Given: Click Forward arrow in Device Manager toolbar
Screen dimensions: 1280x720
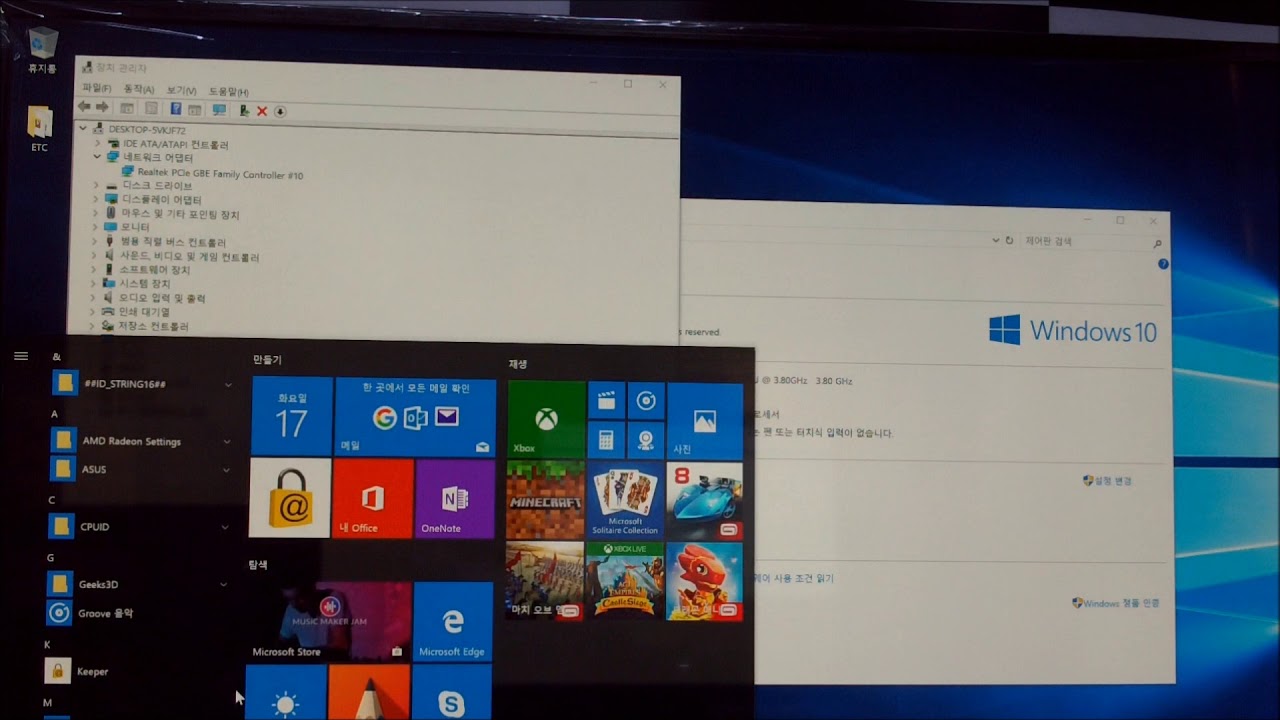Looking at the screenshot, I should point(101,108).
